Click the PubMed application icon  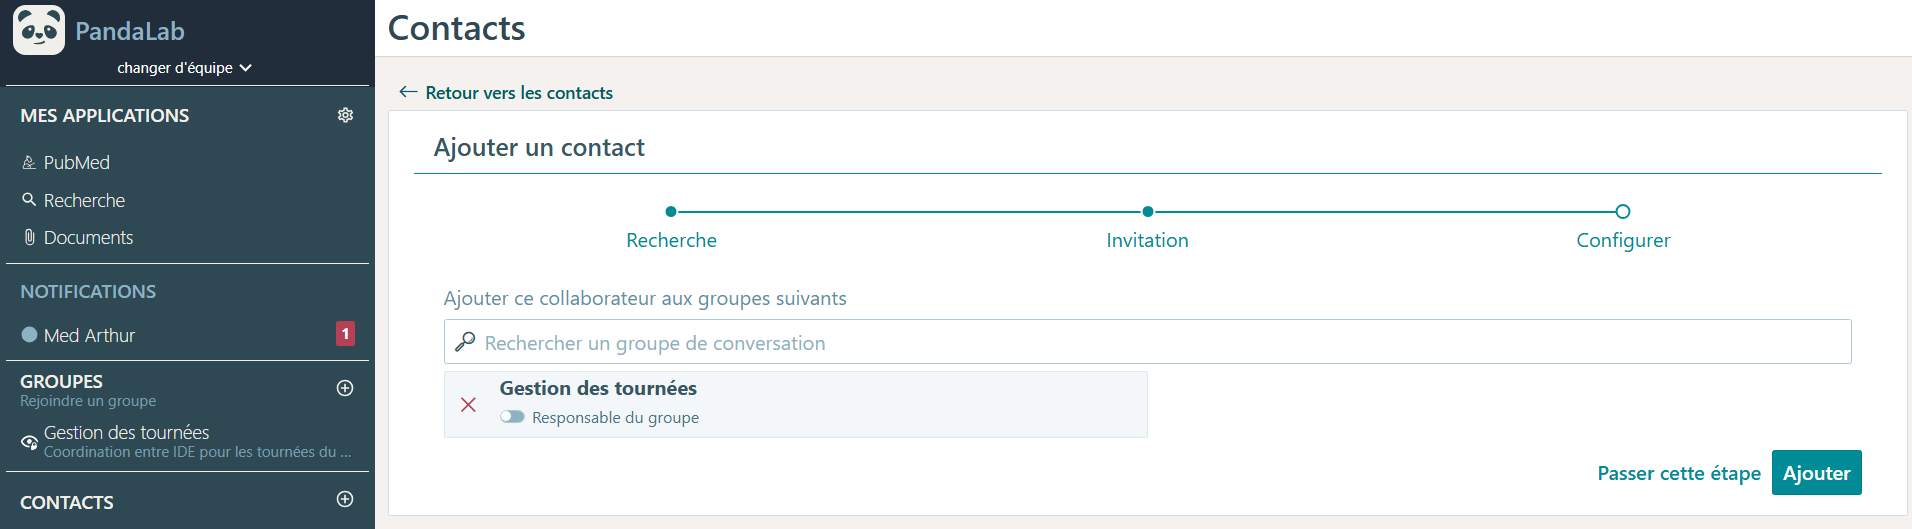[29, 162]
